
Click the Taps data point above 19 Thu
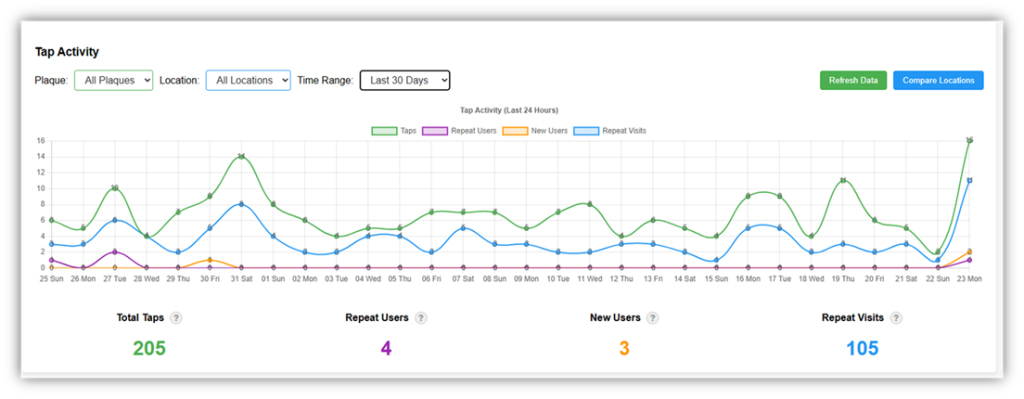click(x=843, y=180)
